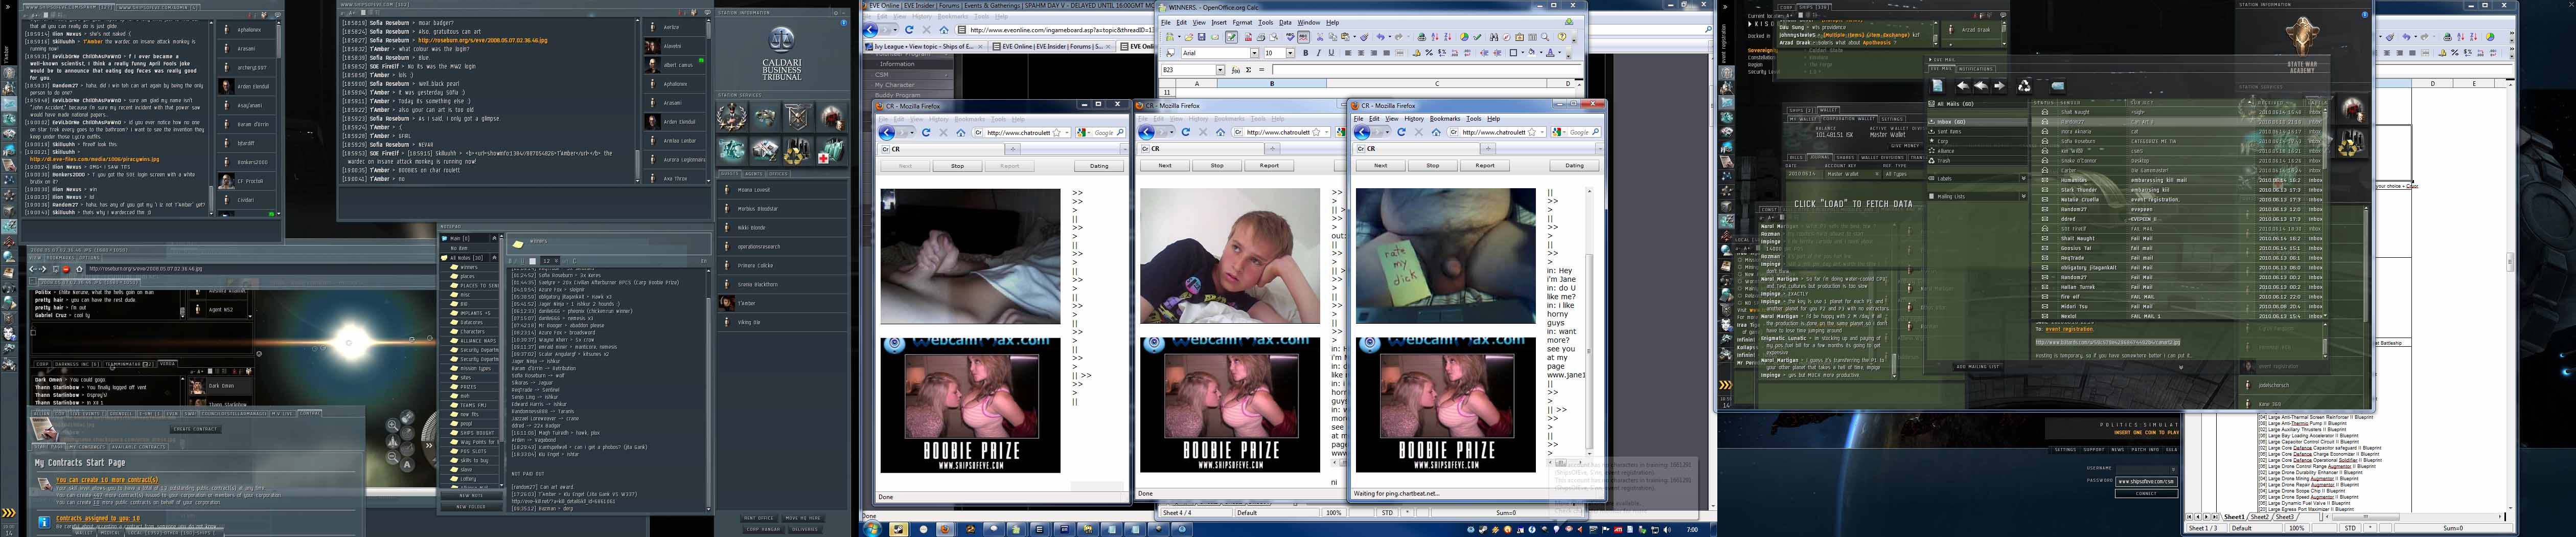The height and width of the screenshot is (537, 2576).
Task: Click New document icon in WINNERS Calc toolbar
Action: coord(1170,37)
